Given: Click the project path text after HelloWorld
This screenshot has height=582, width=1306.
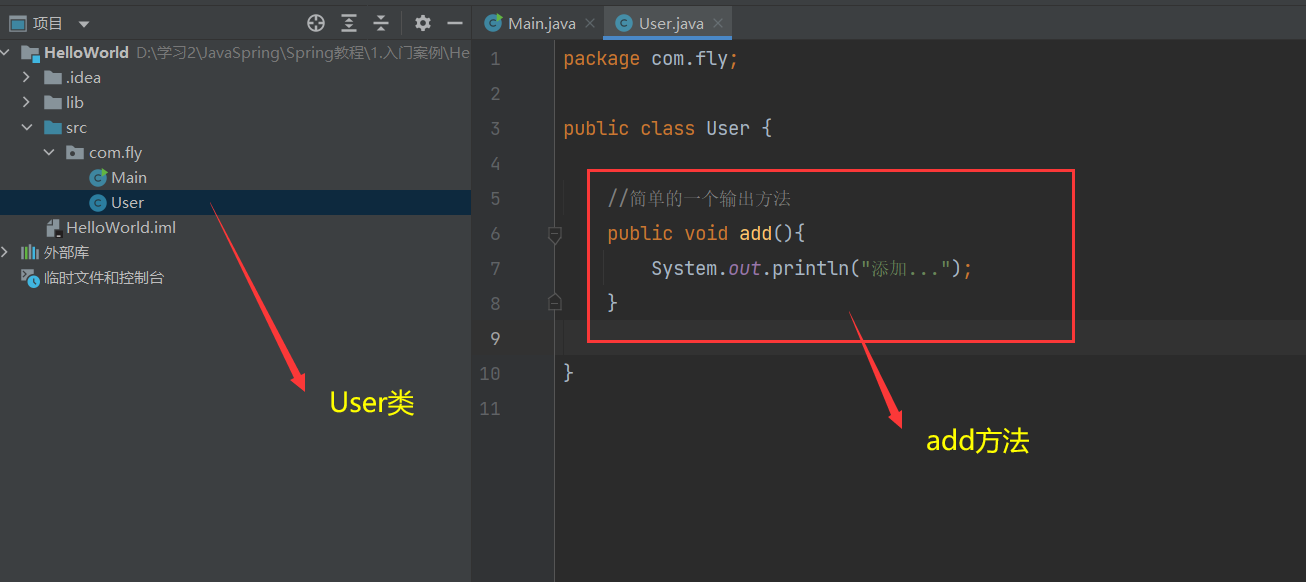Looking at the screenshot, I should pos(303,52).
